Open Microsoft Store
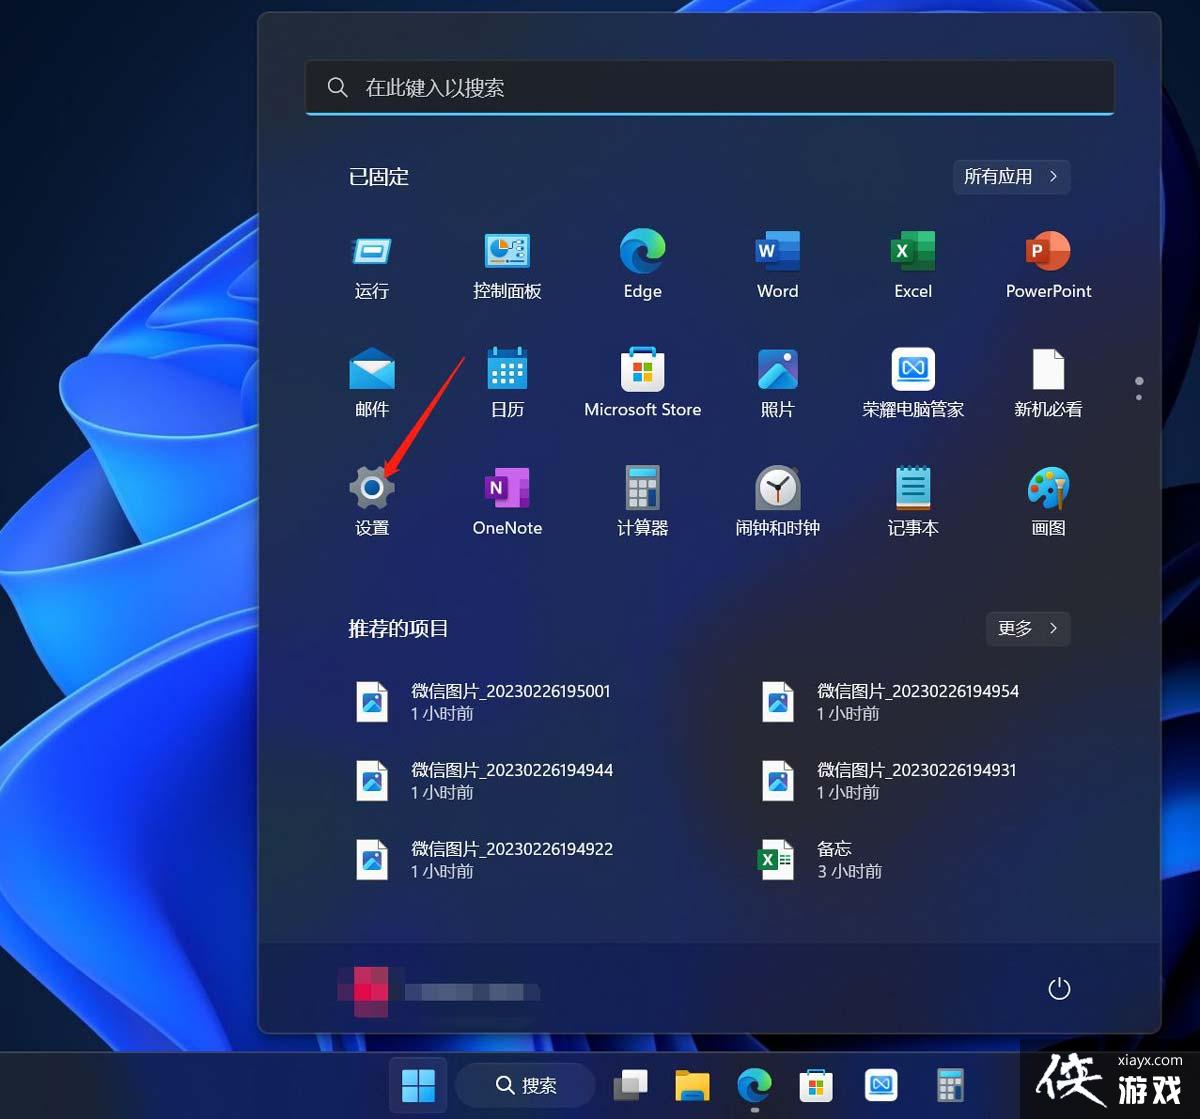This screenshot has height=1119, width=1200. pyautogui.click(x=641, y=382)
